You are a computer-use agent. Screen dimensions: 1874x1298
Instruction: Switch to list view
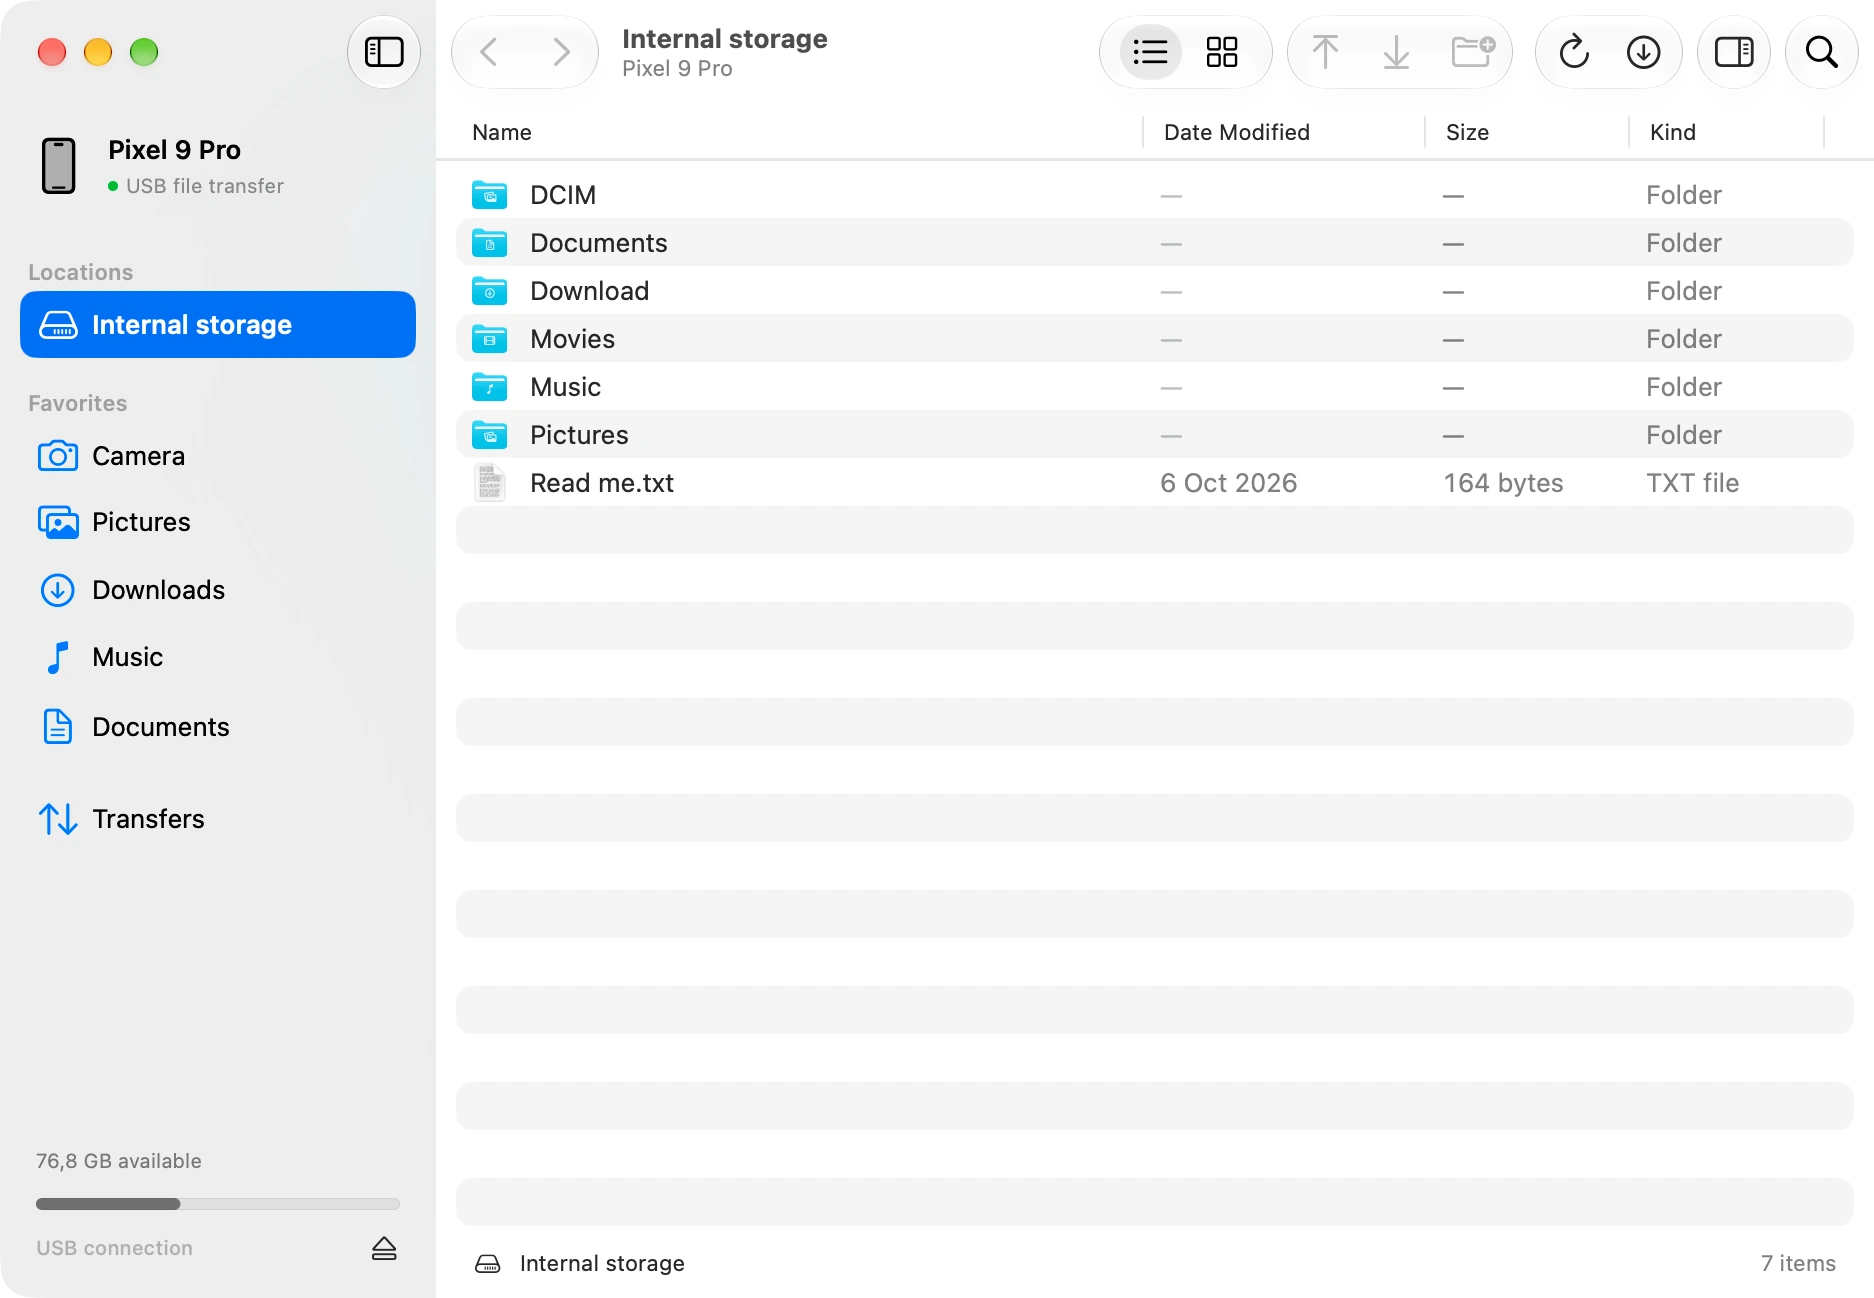(1151, 52)
